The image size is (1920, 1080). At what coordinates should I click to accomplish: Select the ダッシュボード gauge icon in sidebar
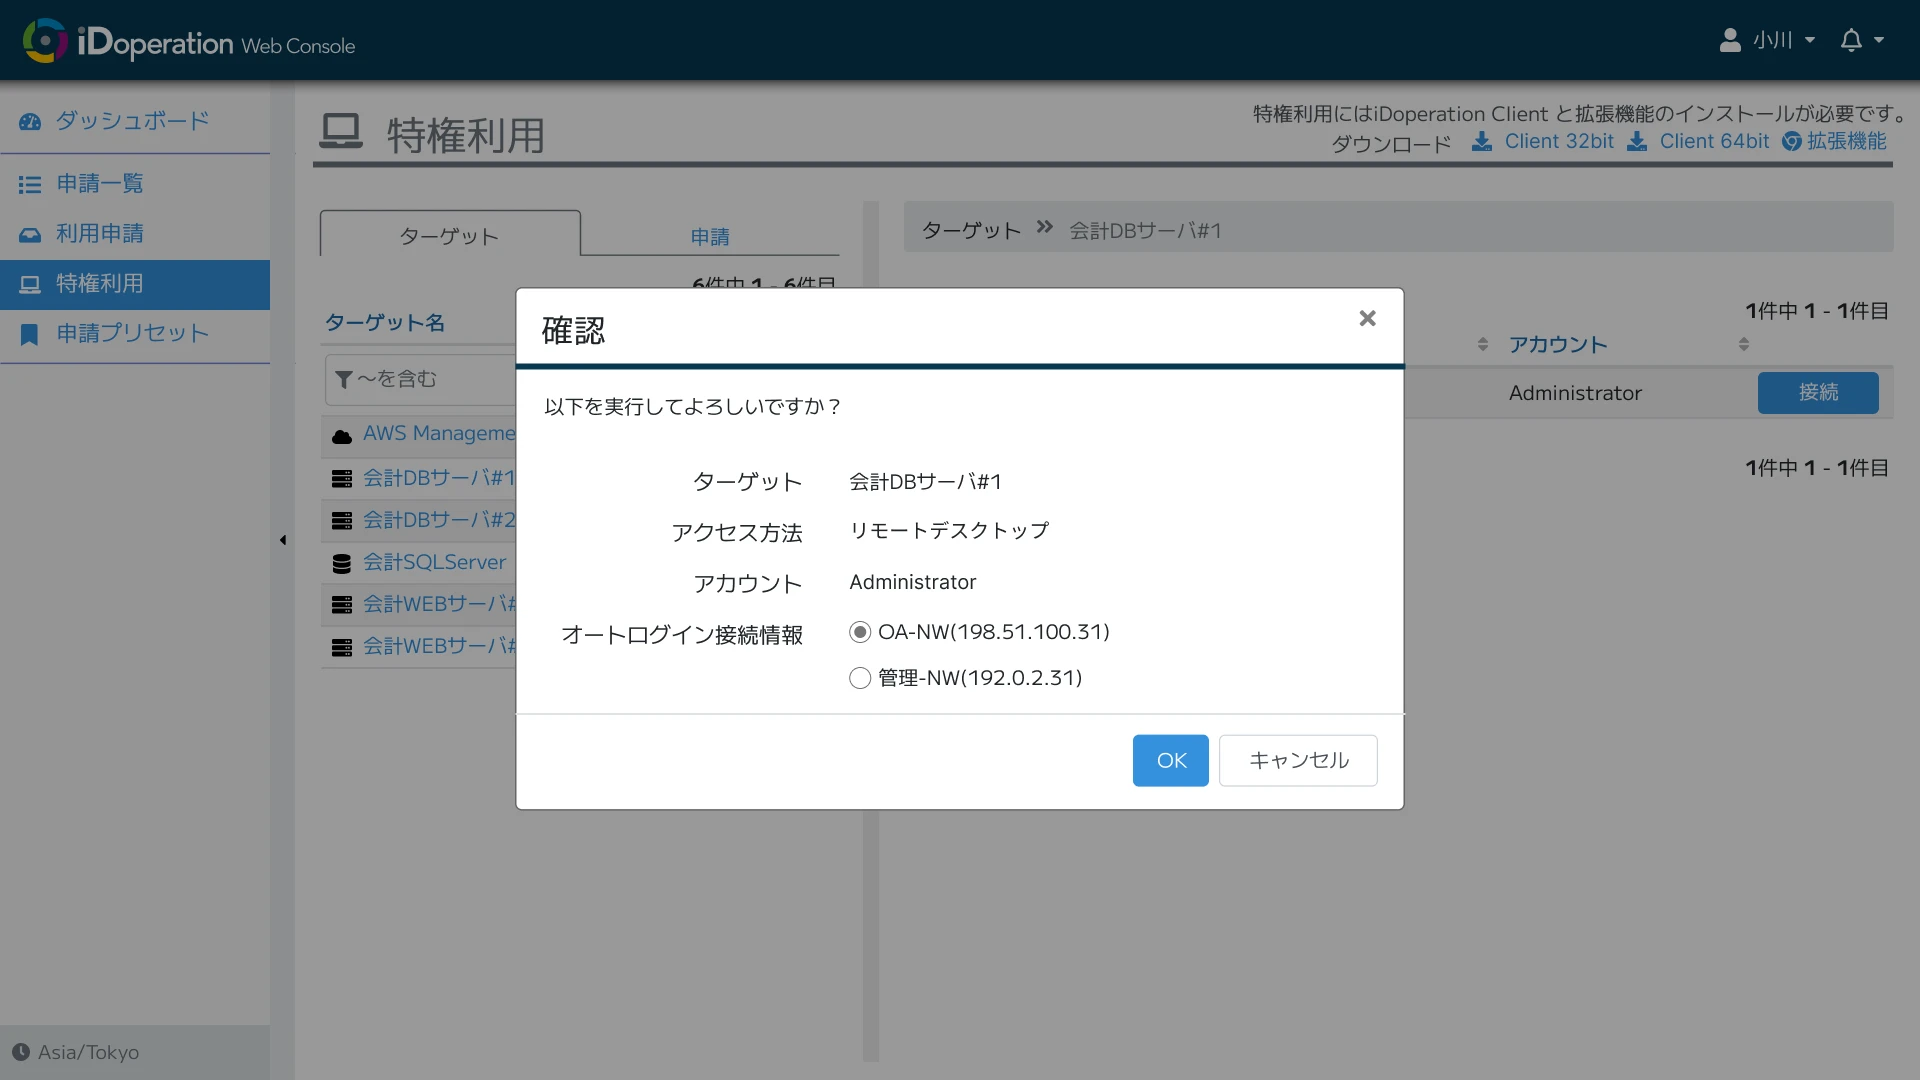31,120
